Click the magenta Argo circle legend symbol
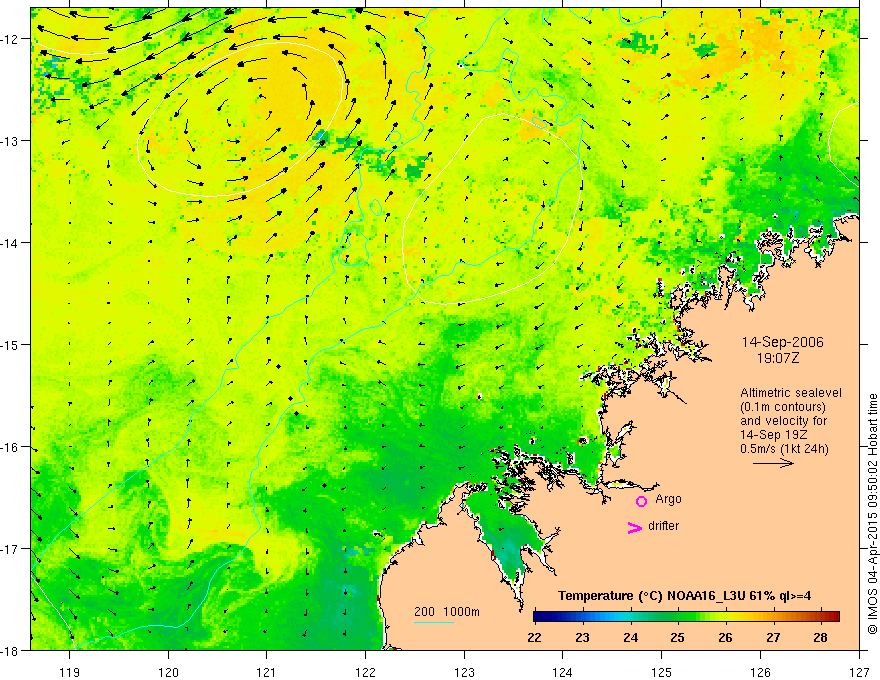The height and width of the screenshot is (680, 880). pyautogui.click(x=641, y=501)
